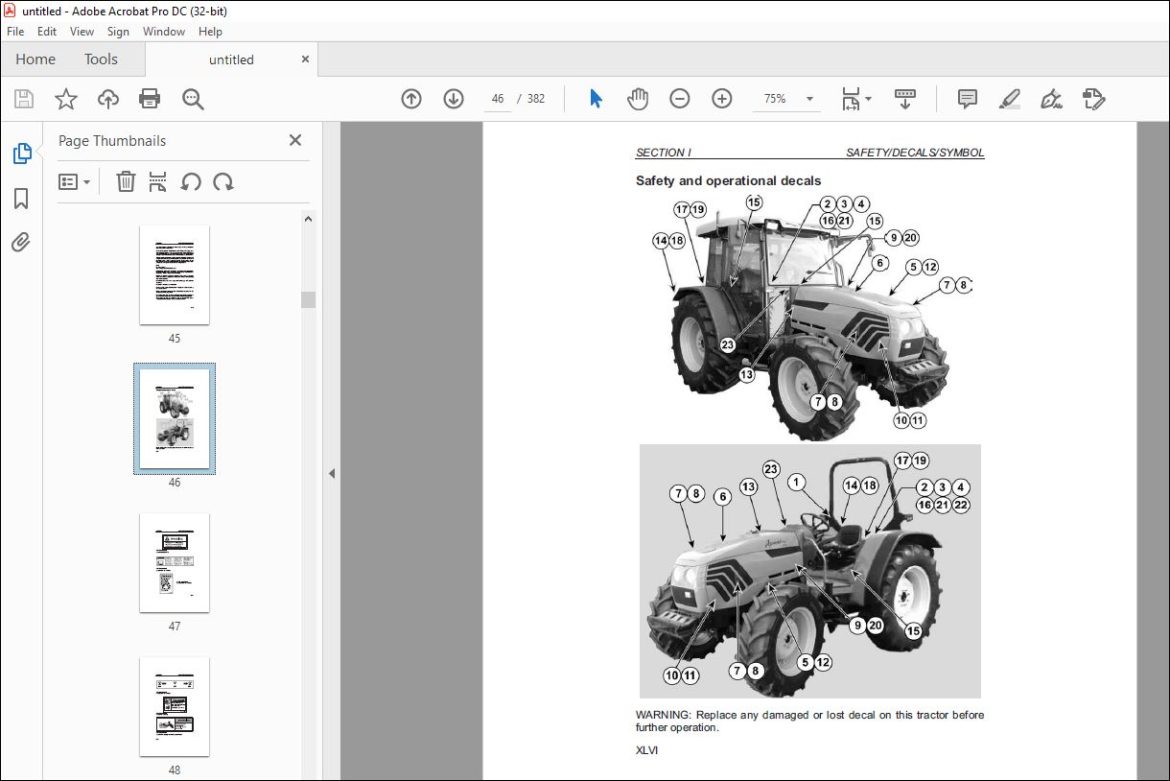This screenshot has width=1170, height=781.
Task: Print the current document
Action: pos(149,98)
